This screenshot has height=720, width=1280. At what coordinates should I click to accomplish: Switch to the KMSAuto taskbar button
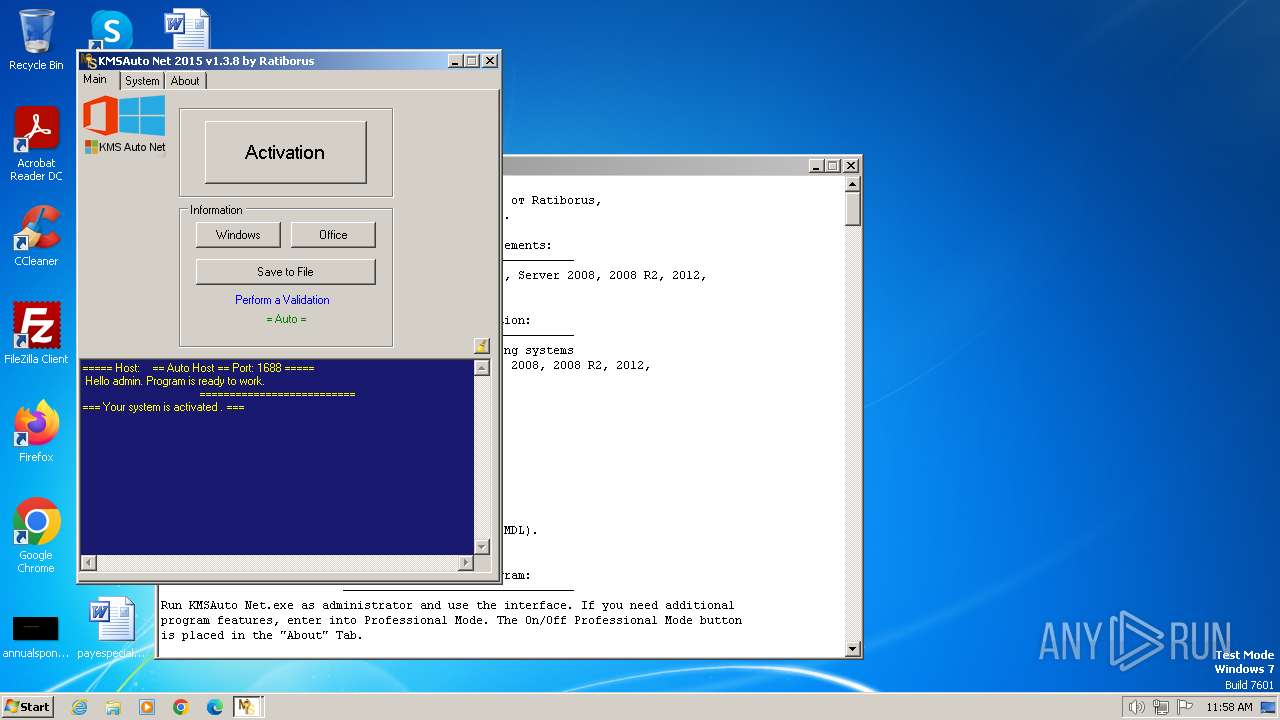point(247,707)
